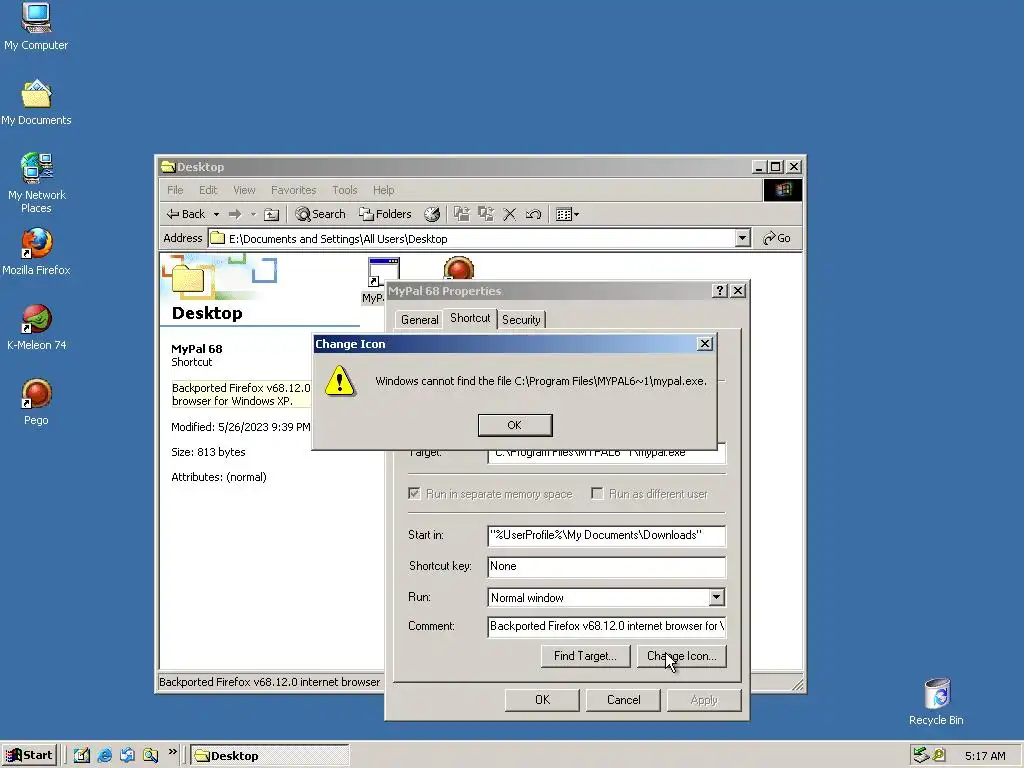Image resolution: width=1024 pixels, height=768 pixels.
Task: Click the Comment field
Action: (606, 626)
